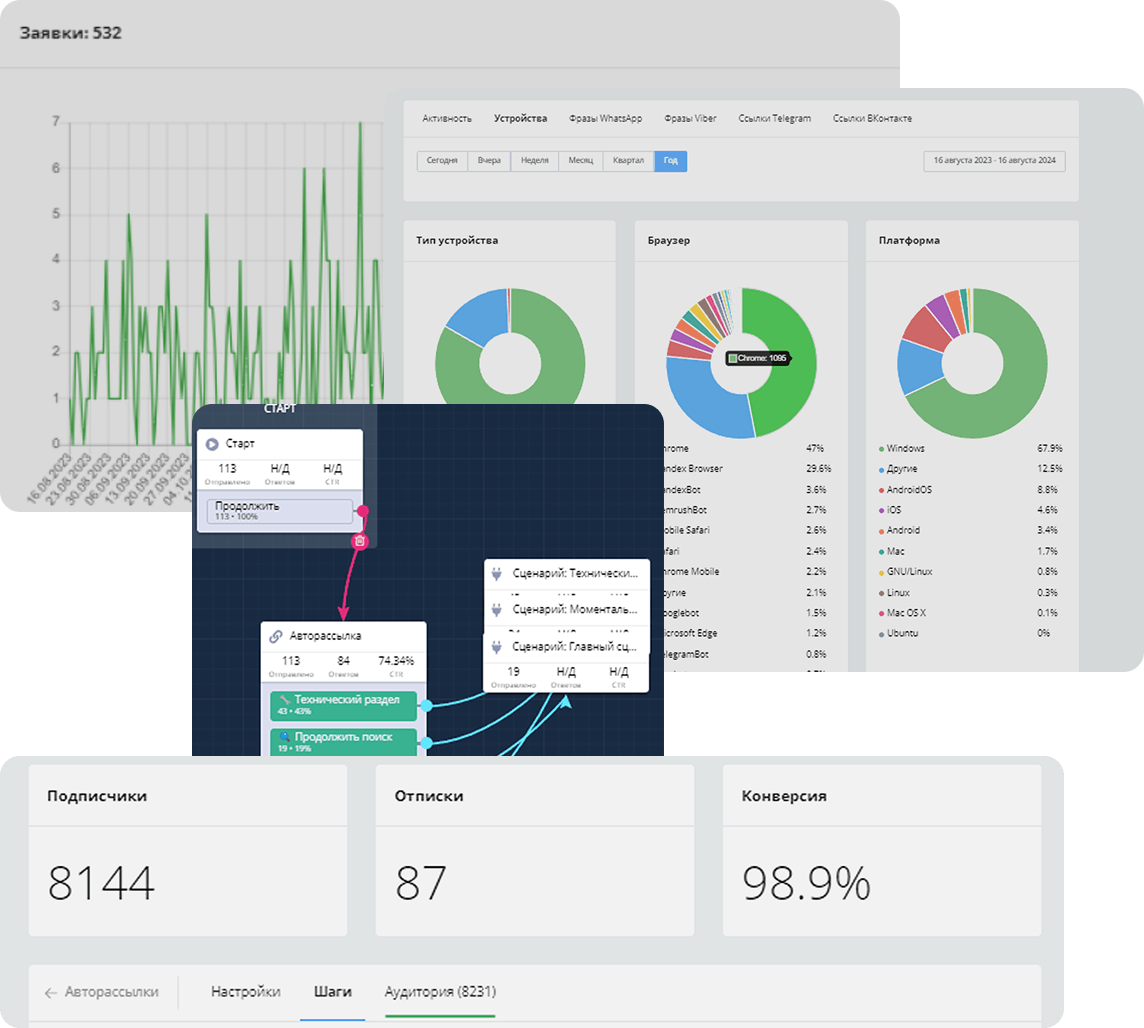Select the Год period filter
The height and width of the screenshot is (1028, 1144).
point(670,161)
